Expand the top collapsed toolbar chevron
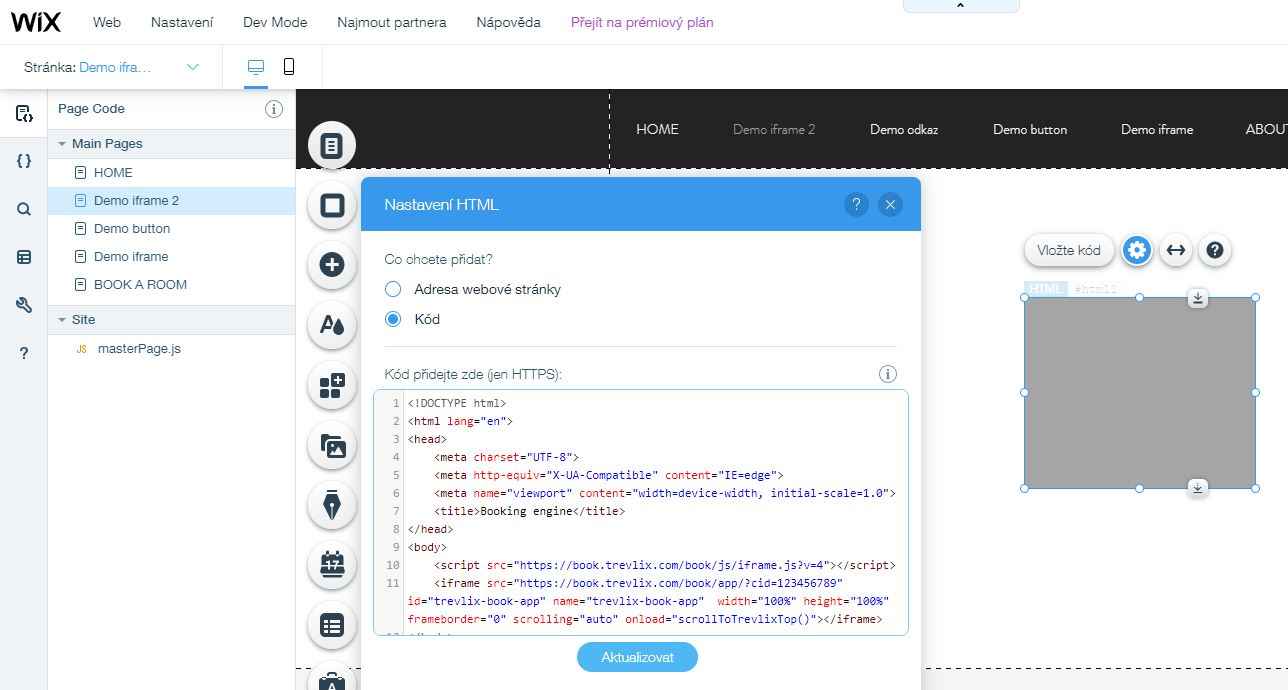The height and width of the screenshot is (690, 1288). pyautogui.click(x=961, y=6)
